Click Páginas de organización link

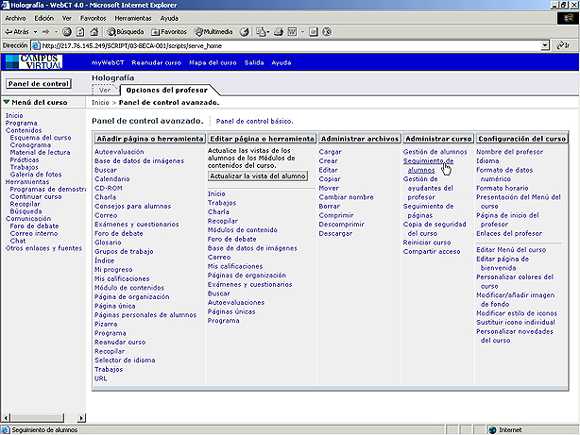(x=247, y=275)
